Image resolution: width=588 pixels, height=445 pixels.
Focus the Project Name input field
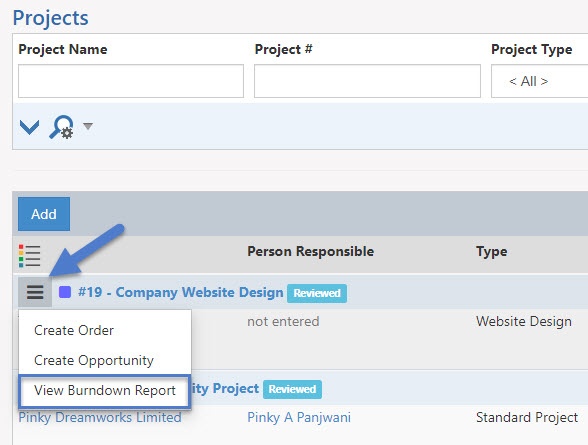point(131,81)
